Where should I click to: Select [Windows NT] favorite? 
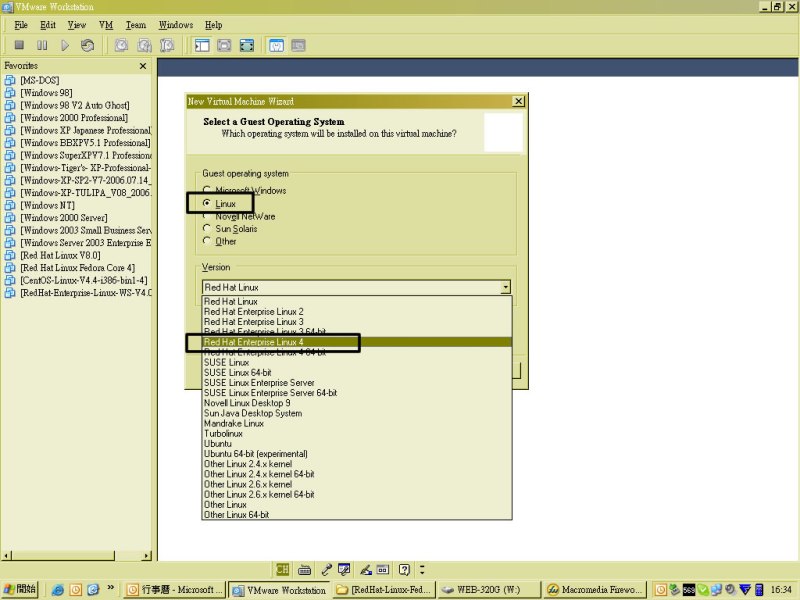point(47,205)
